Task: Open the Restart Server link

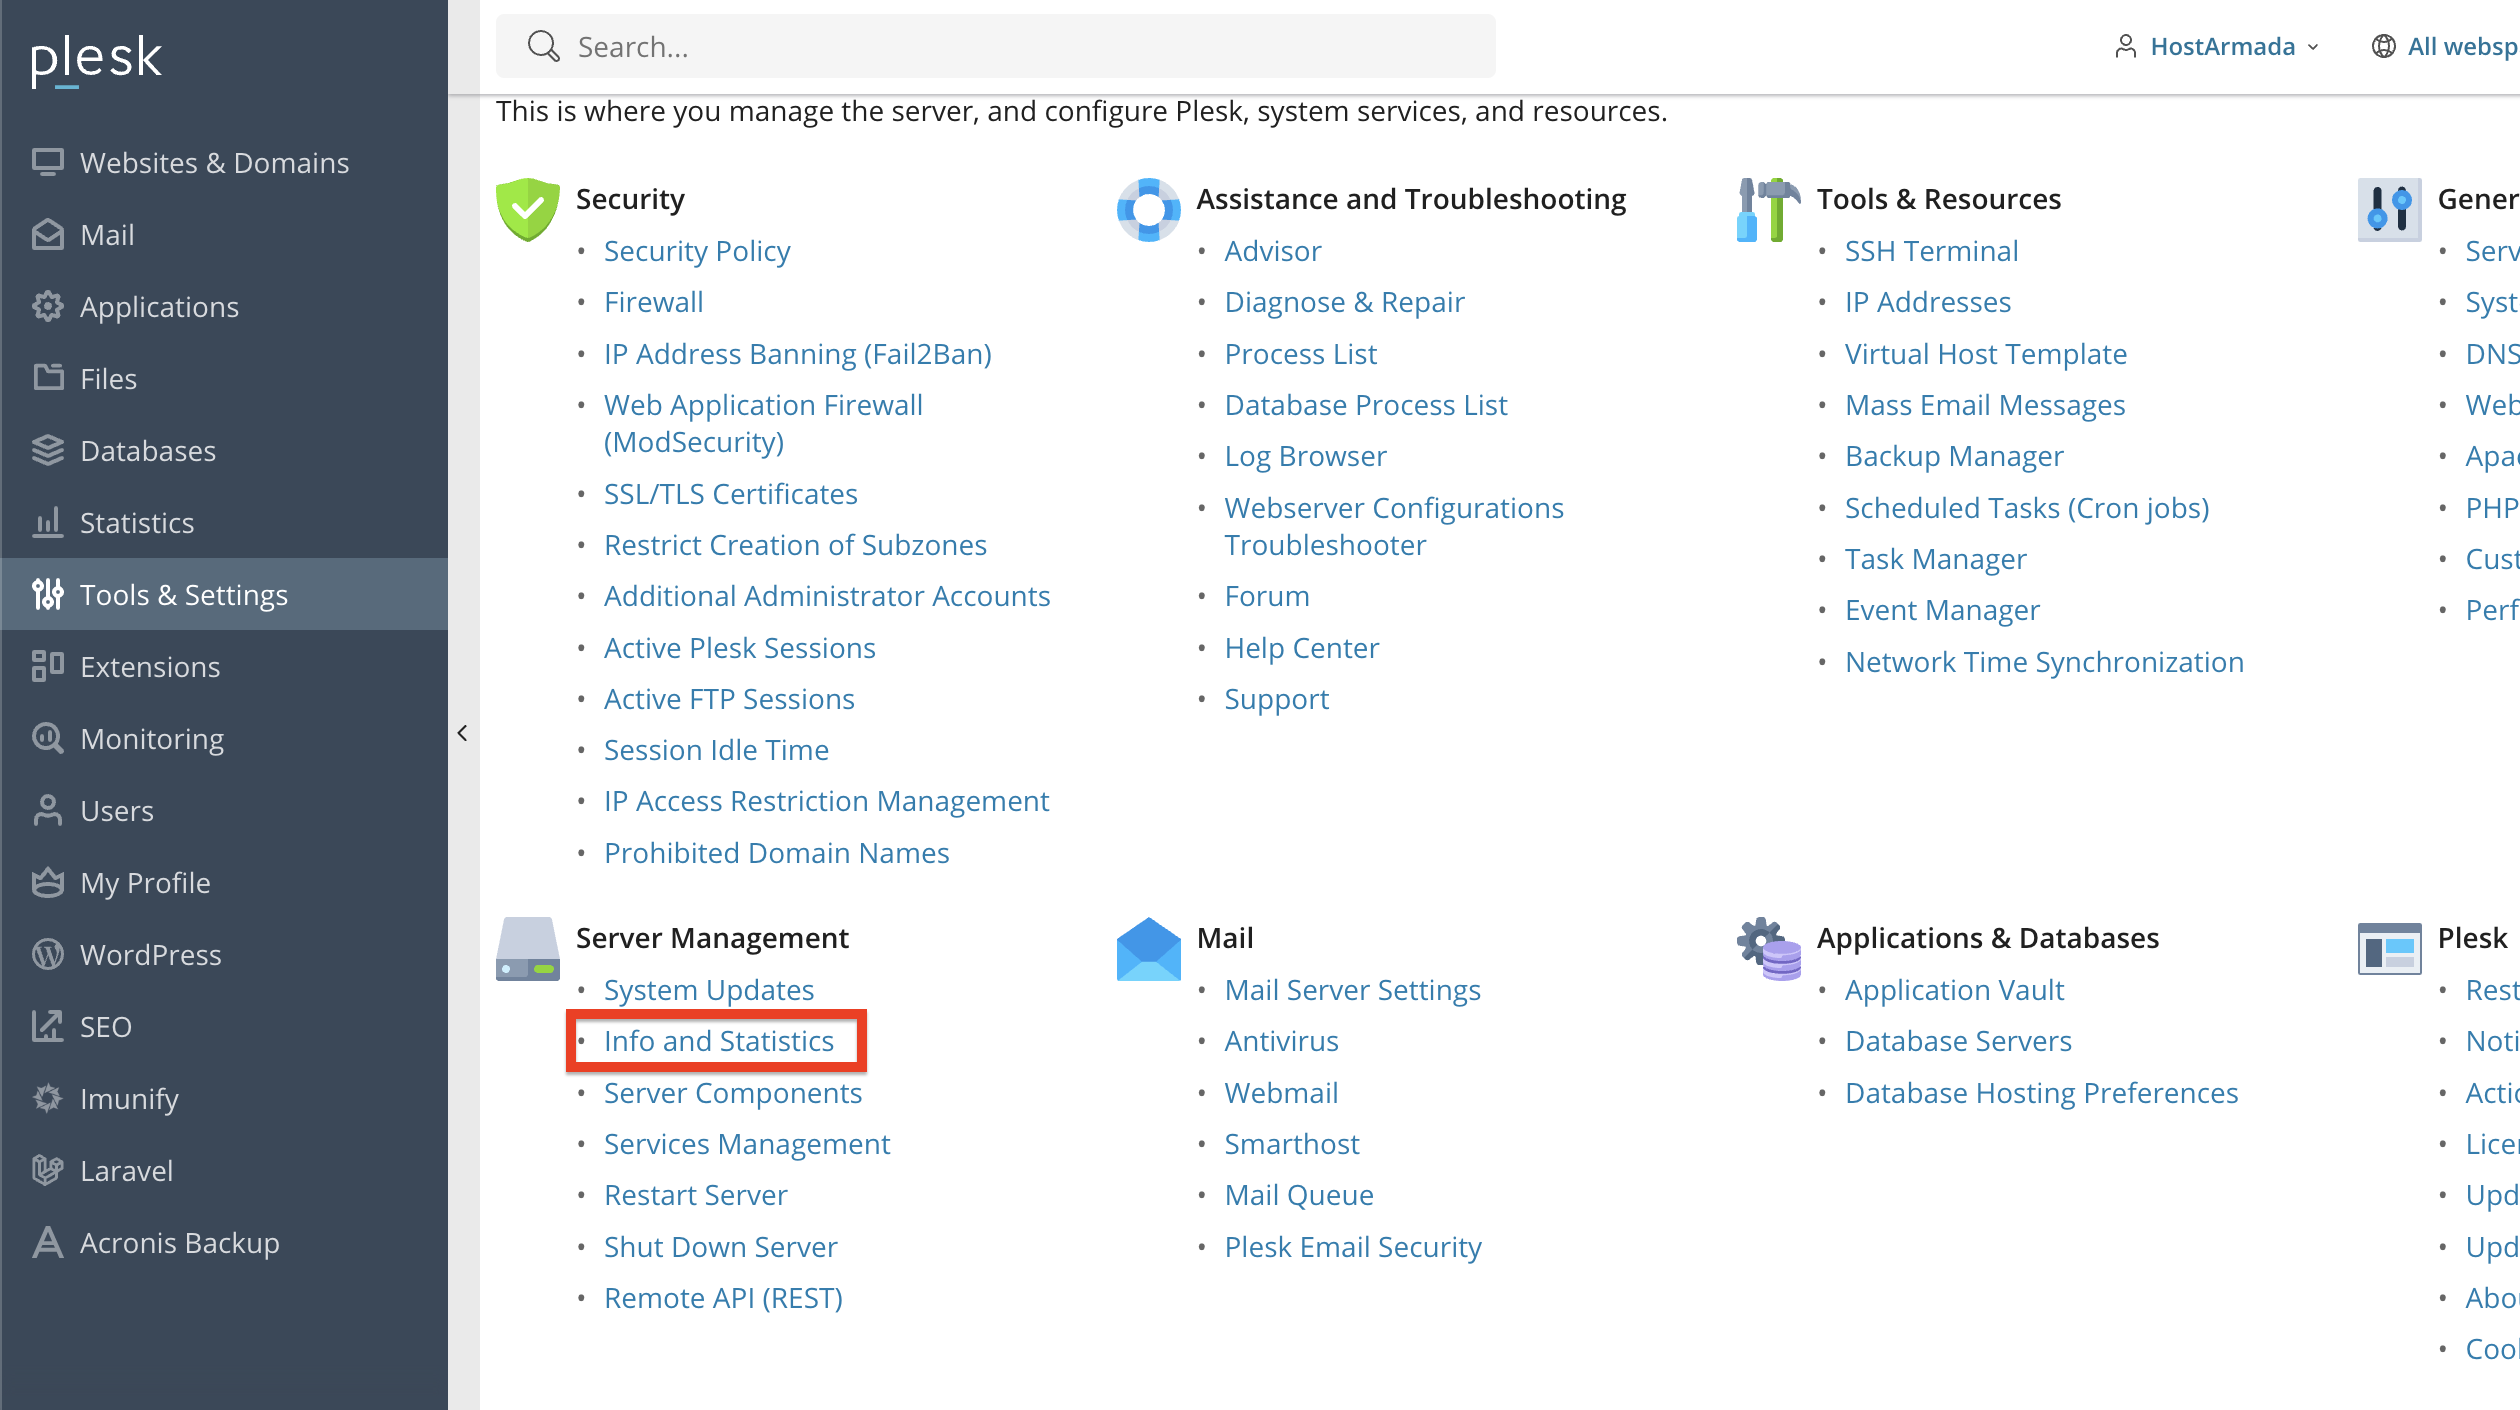Action: [x=696, y=1195]
